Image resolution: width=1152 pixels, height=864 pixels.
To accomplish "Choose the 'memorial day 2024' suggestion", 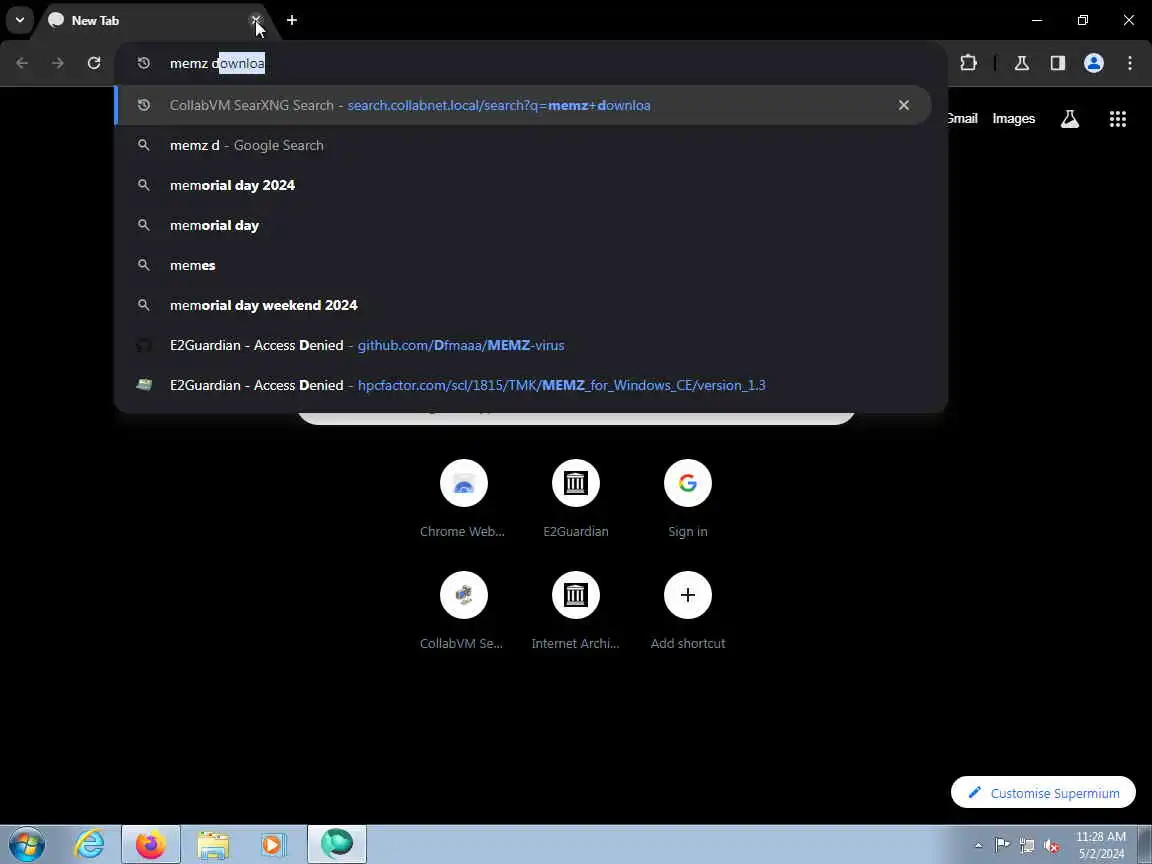I will point(523,185).
